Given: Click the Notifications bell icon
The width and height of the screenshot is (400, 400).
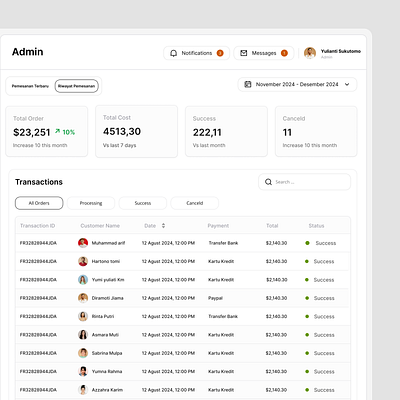Looking at the screenshot, I should [173, 53].
